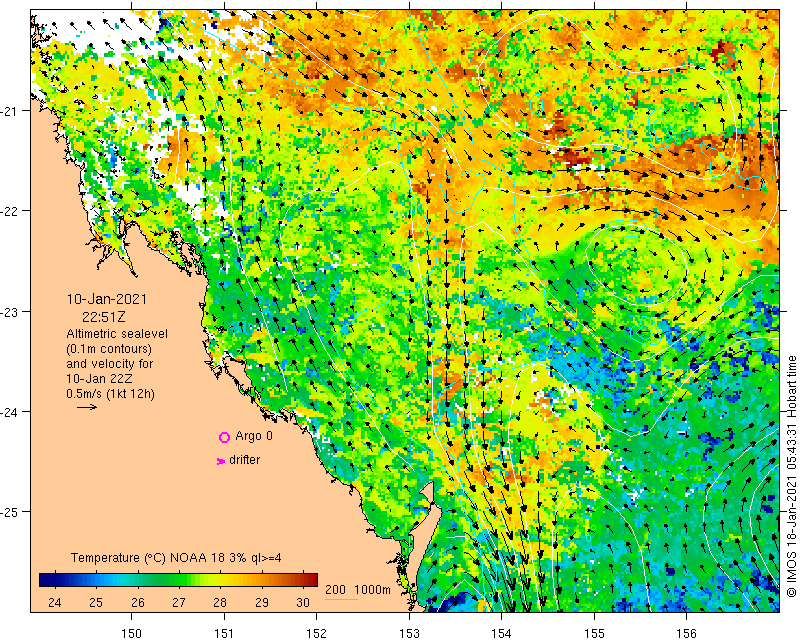Click the colour bar tick label "25"

tap(96, 603)
